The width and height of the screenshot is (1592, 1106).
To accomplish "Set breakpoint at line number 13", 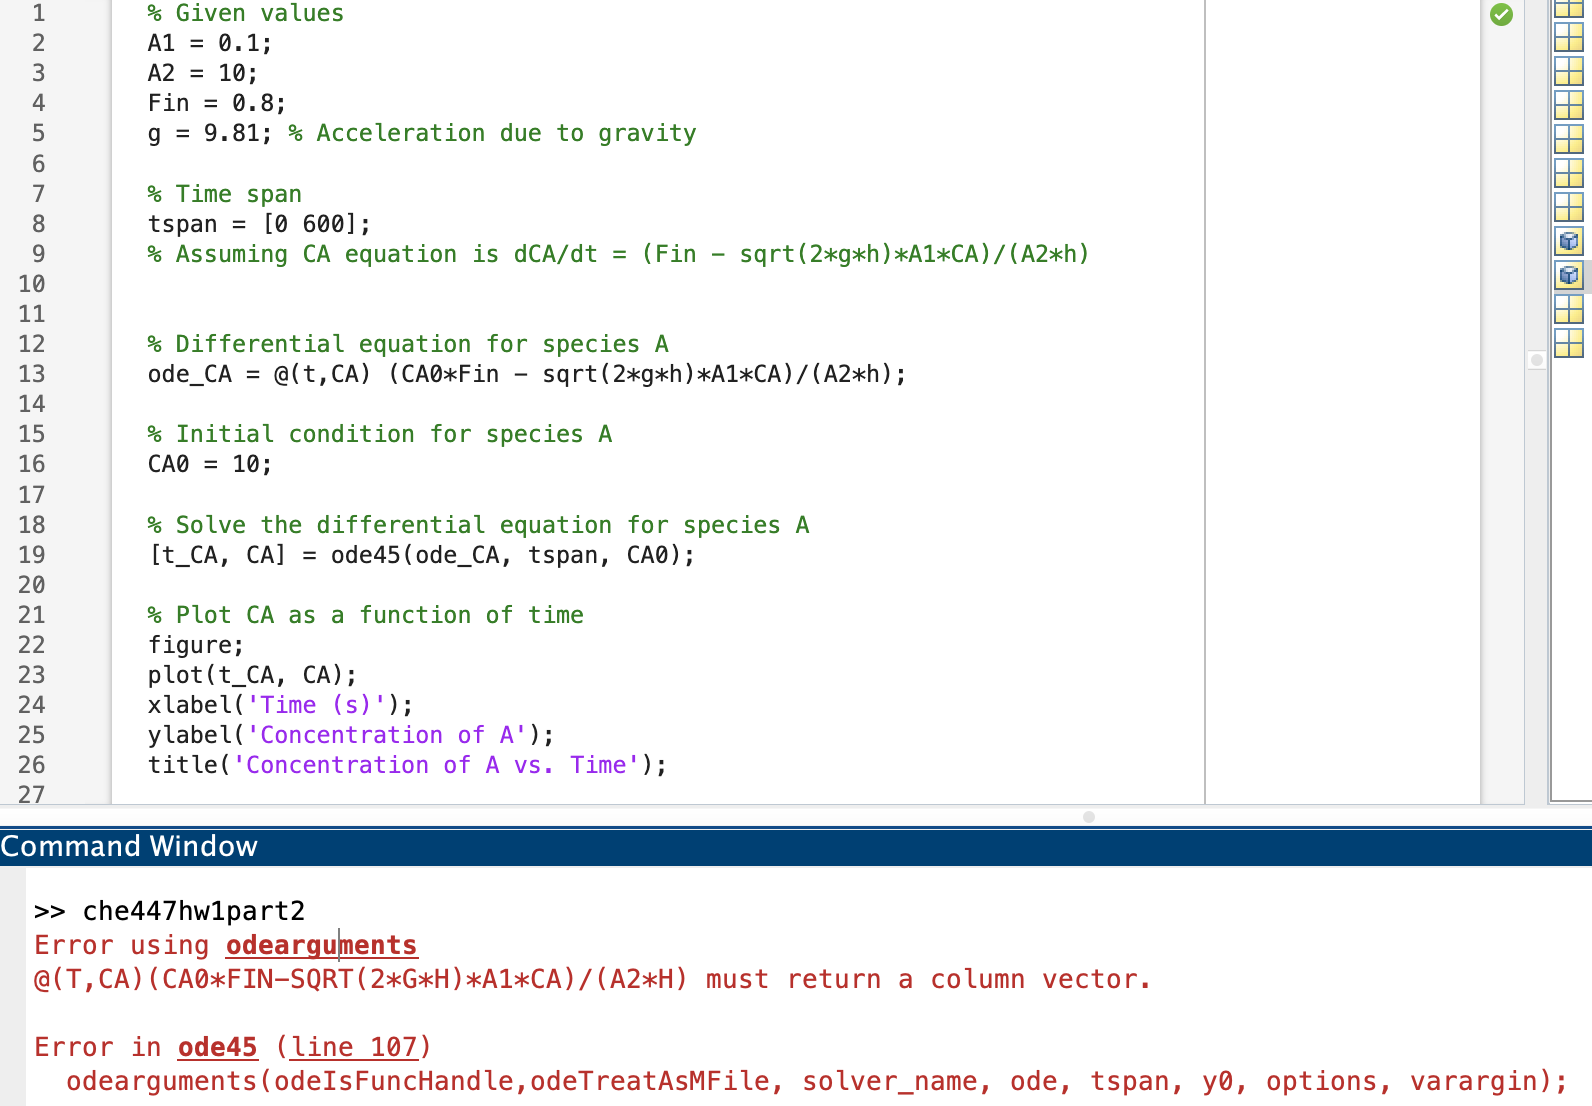I will pyautogui.click(x=32, y=374).
